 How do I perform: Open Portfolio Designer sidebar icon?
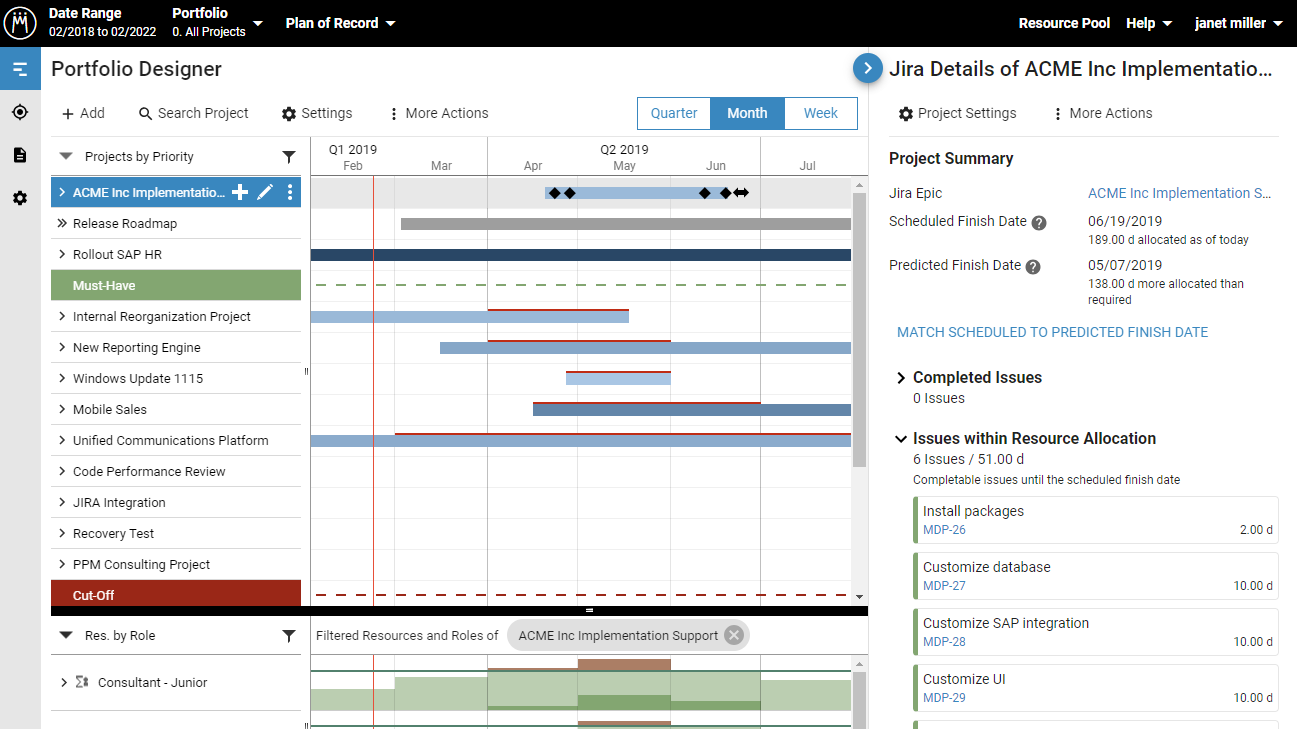coord(20,69)
